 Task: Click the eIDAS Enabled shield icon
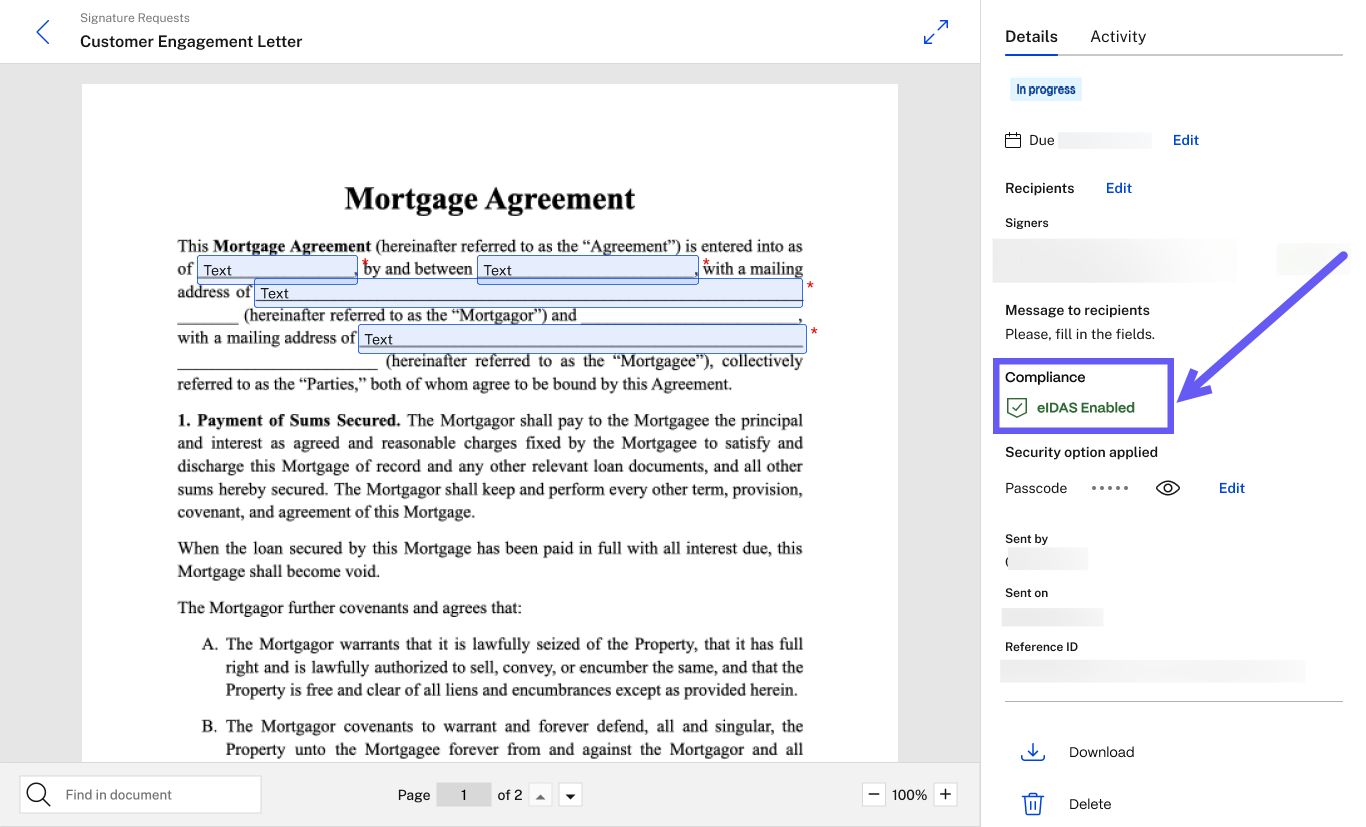1017,407
